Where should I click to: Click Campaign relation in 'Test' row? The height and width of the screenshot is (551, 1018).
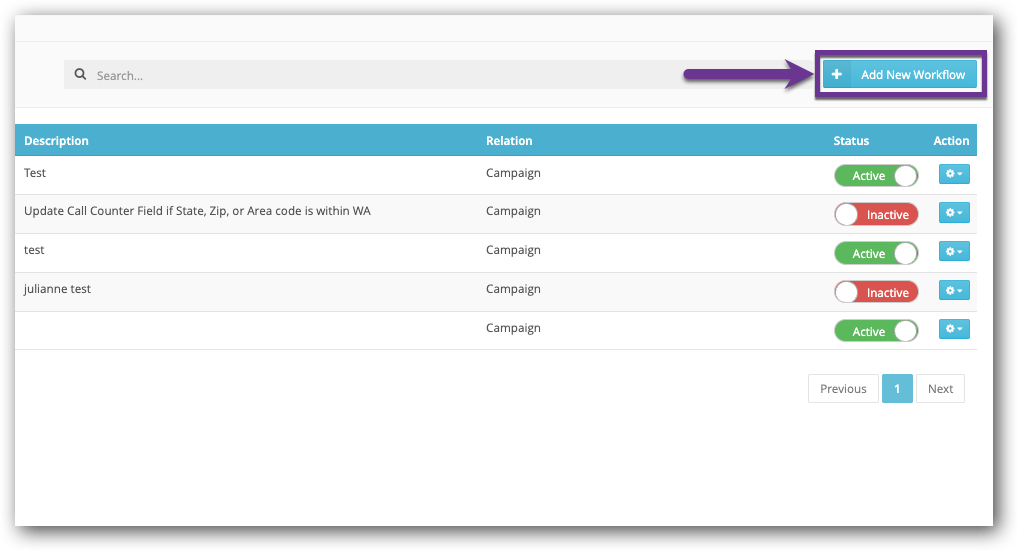point(514,173)
